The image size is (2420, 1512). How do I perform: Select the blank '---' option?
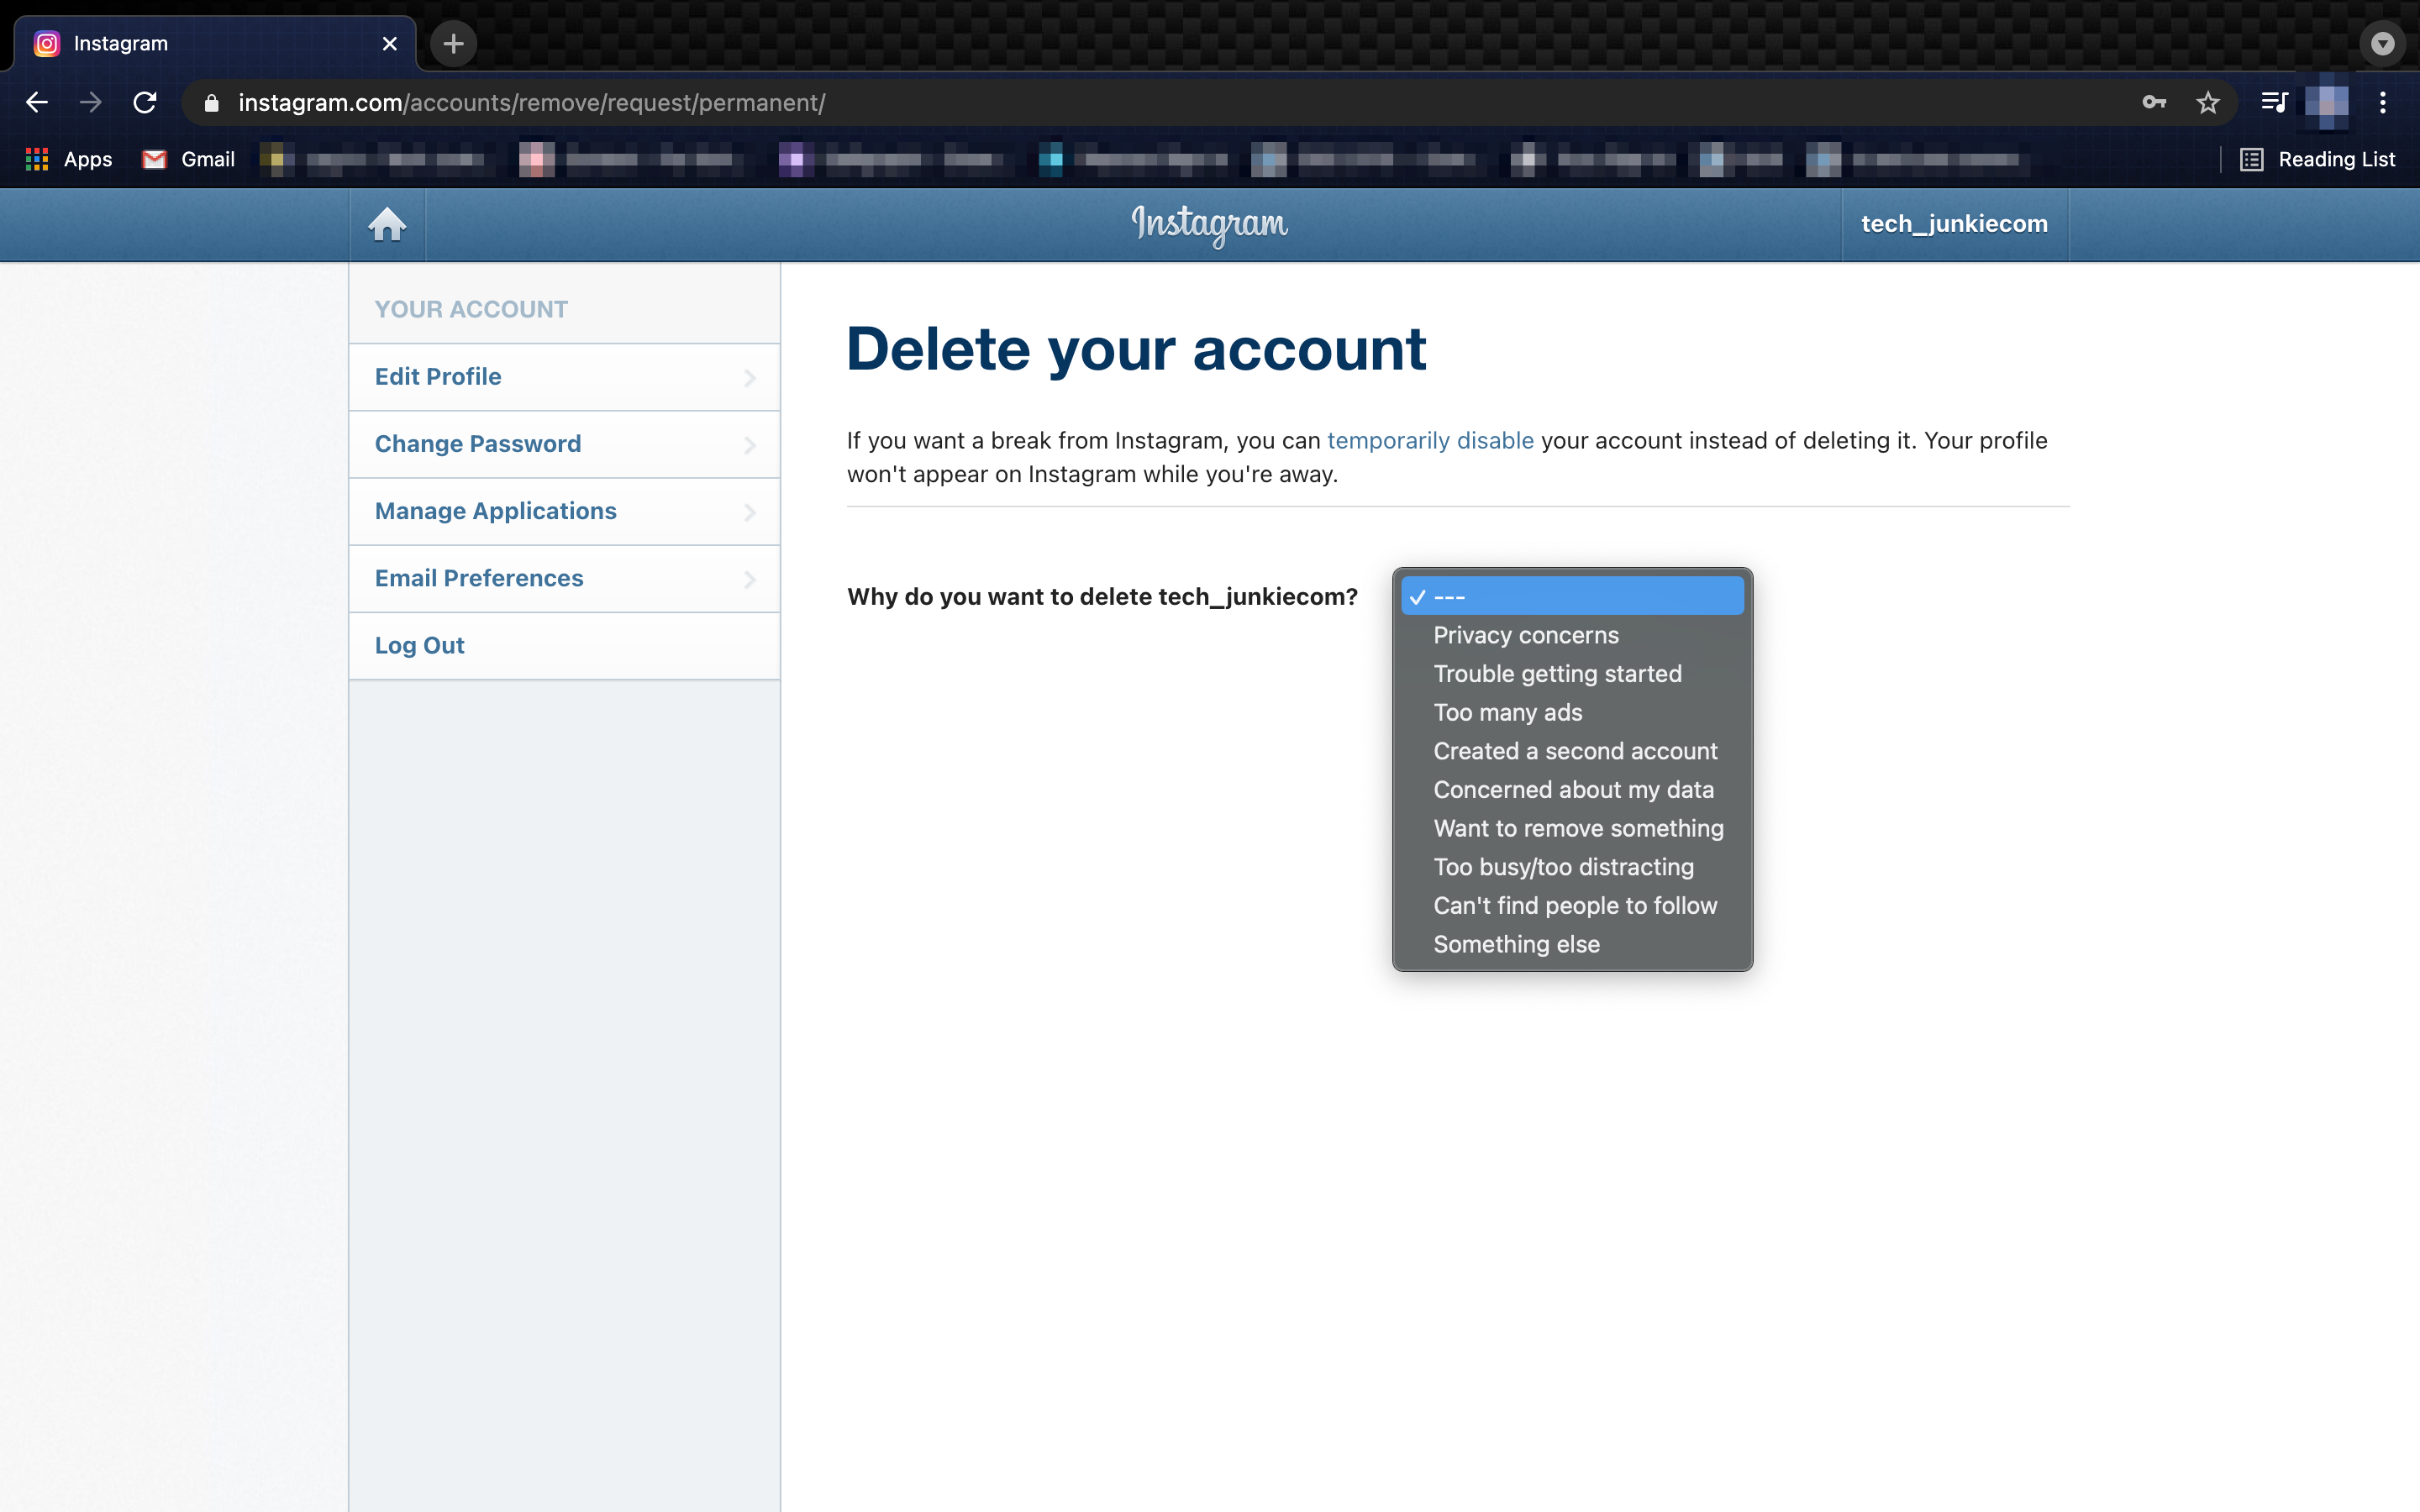(x=1572, y=596)
